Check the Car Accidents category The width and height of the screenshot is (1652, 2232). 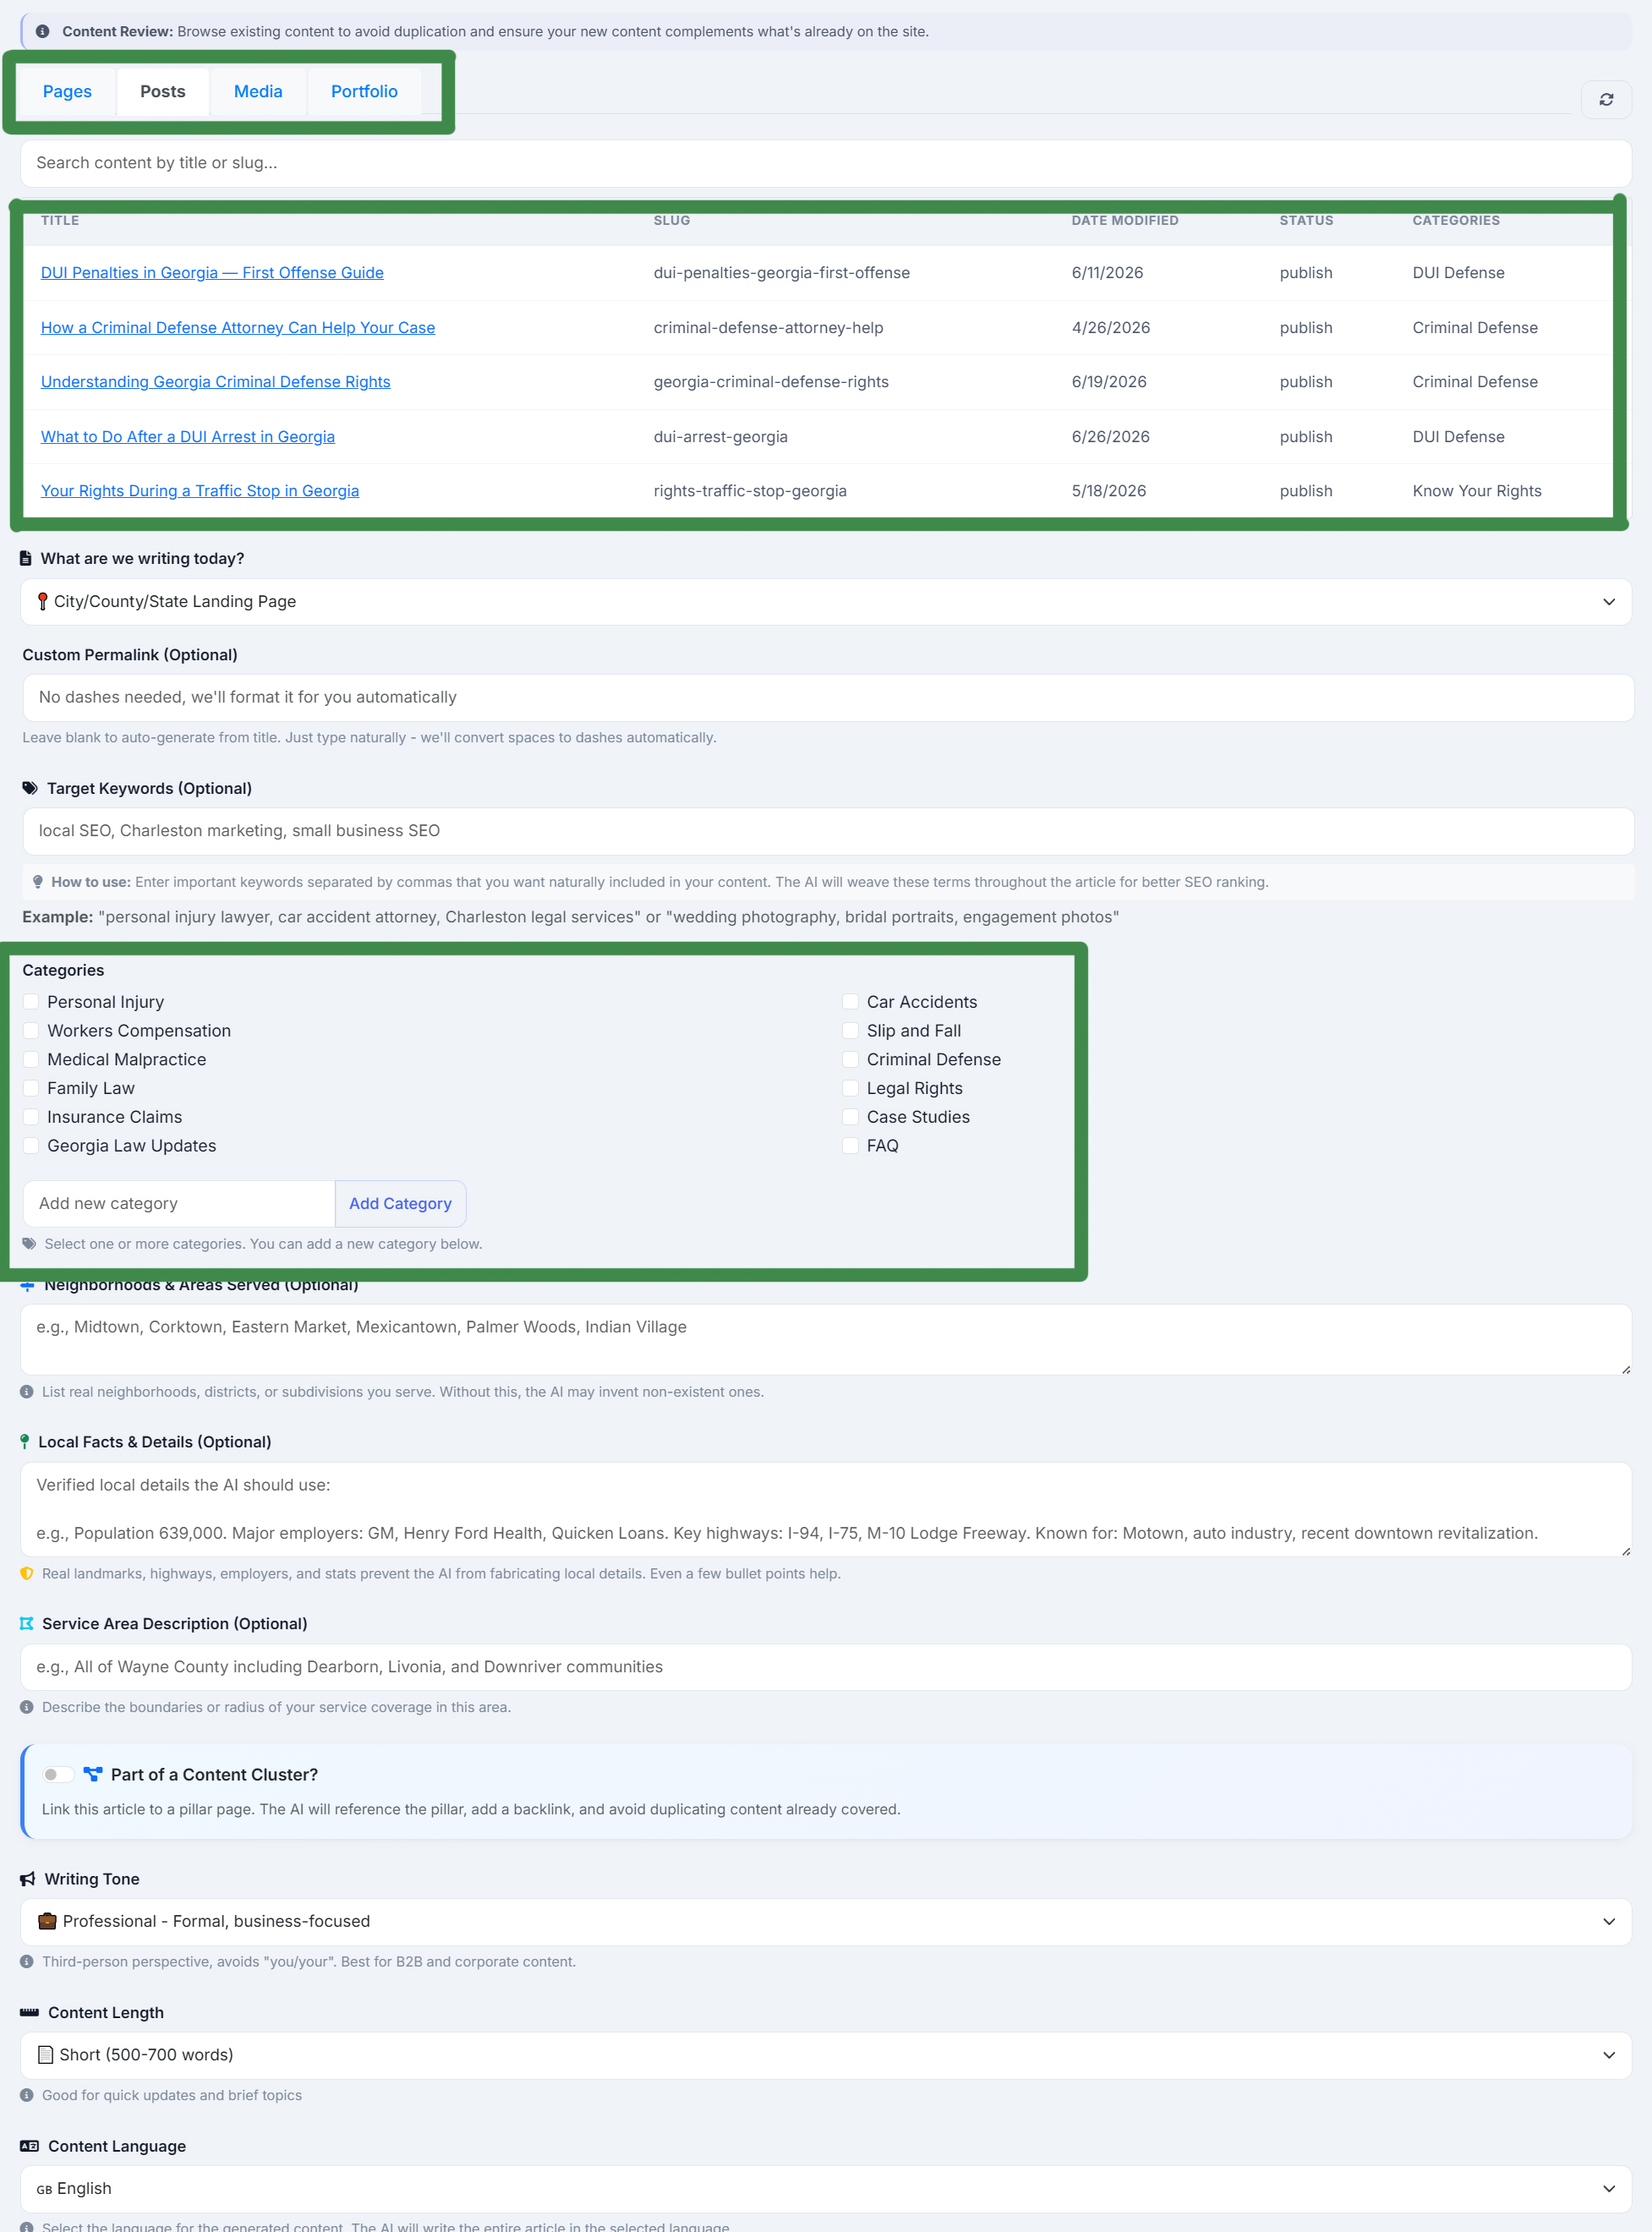coord(850,1002)
